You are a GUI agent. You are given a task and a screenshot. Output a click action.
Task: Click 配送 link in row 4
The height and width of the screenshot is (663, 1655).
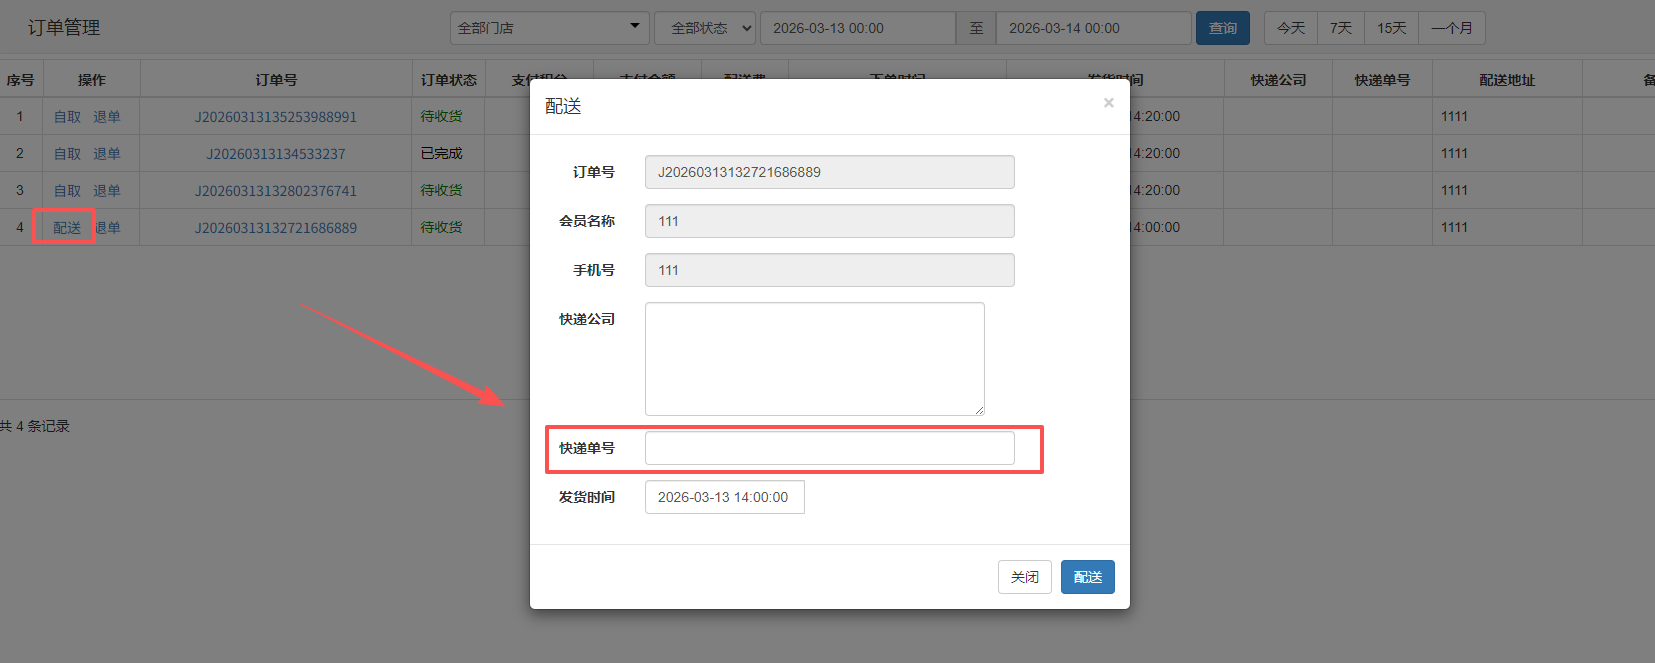[67, 228]
